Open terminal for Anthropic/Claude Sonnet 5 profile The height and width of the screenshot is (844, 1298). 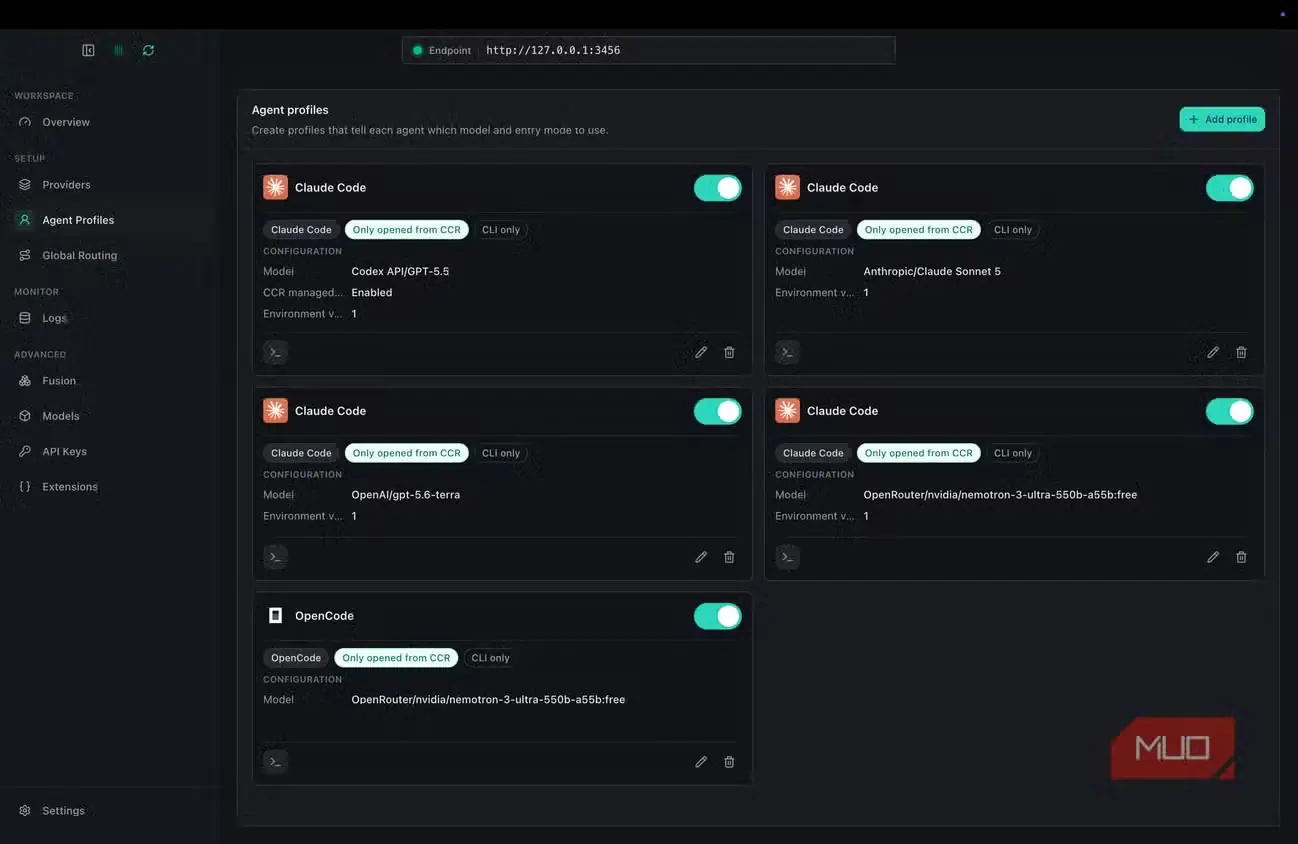tap(787, 352)
